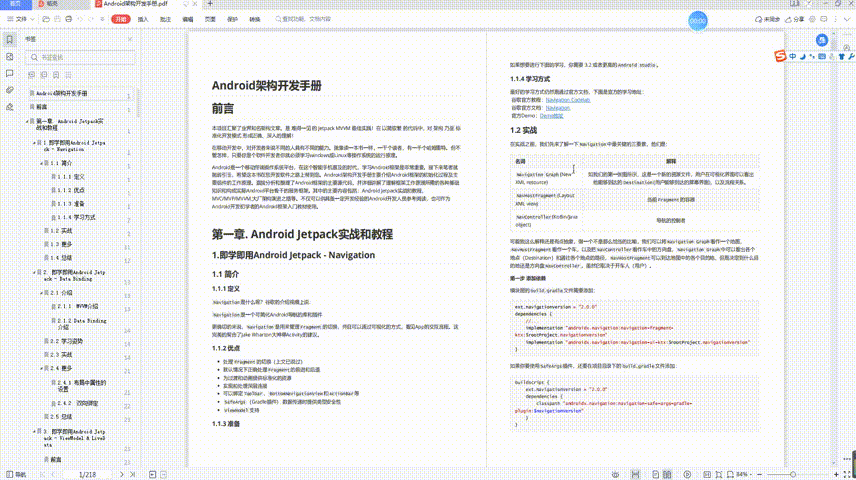Image resolution: width=856 pixels, height=480 pixels.
Task: Collapse the 1.1 简介 bookmark node
Action: coord(41,163)
